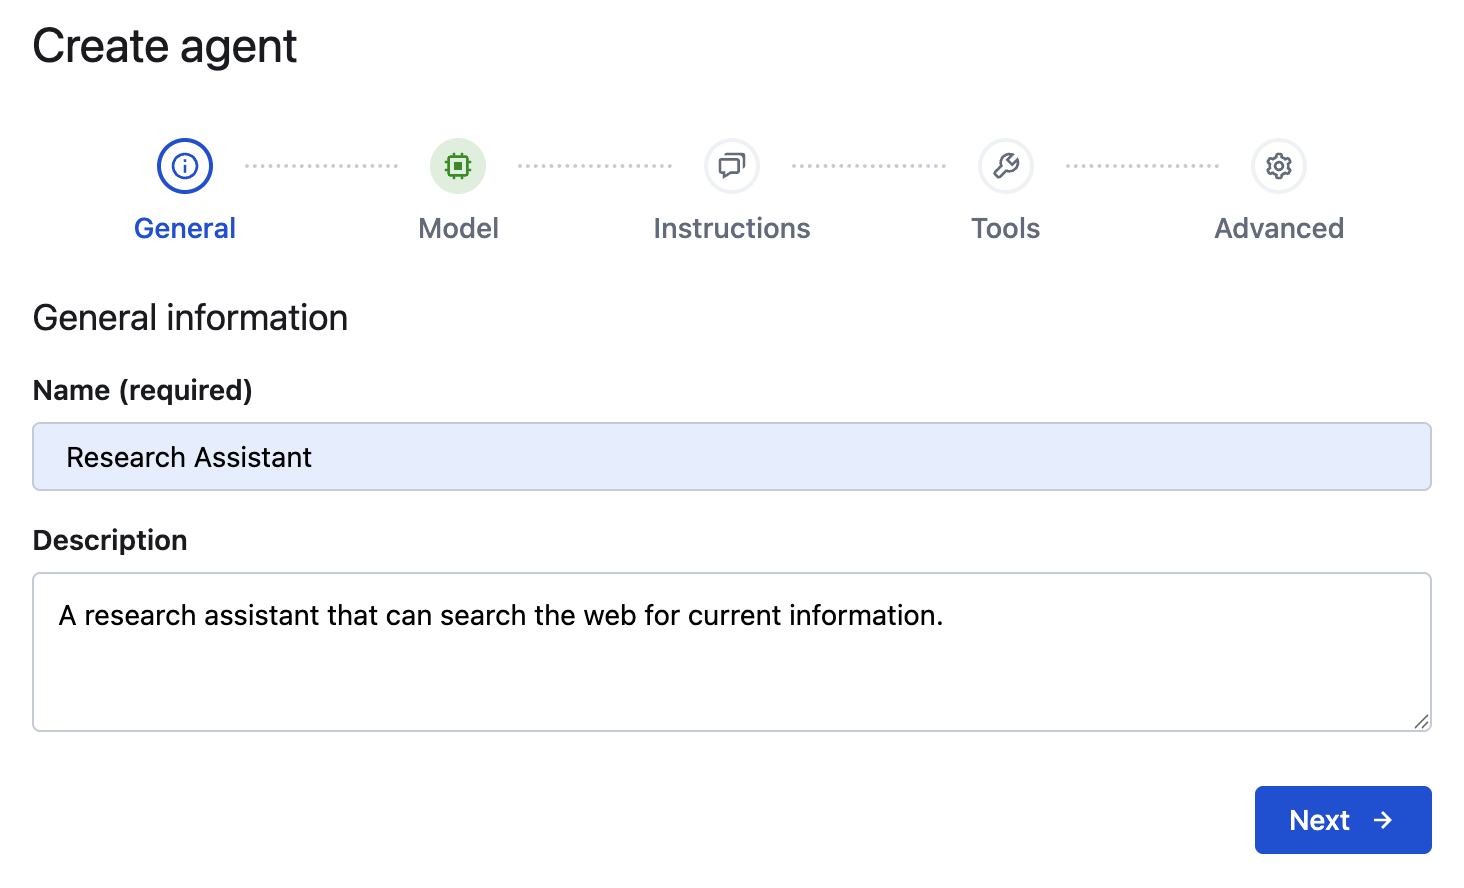
Task: Click the resize handle of the Description box
Action: click(1421, 721)
